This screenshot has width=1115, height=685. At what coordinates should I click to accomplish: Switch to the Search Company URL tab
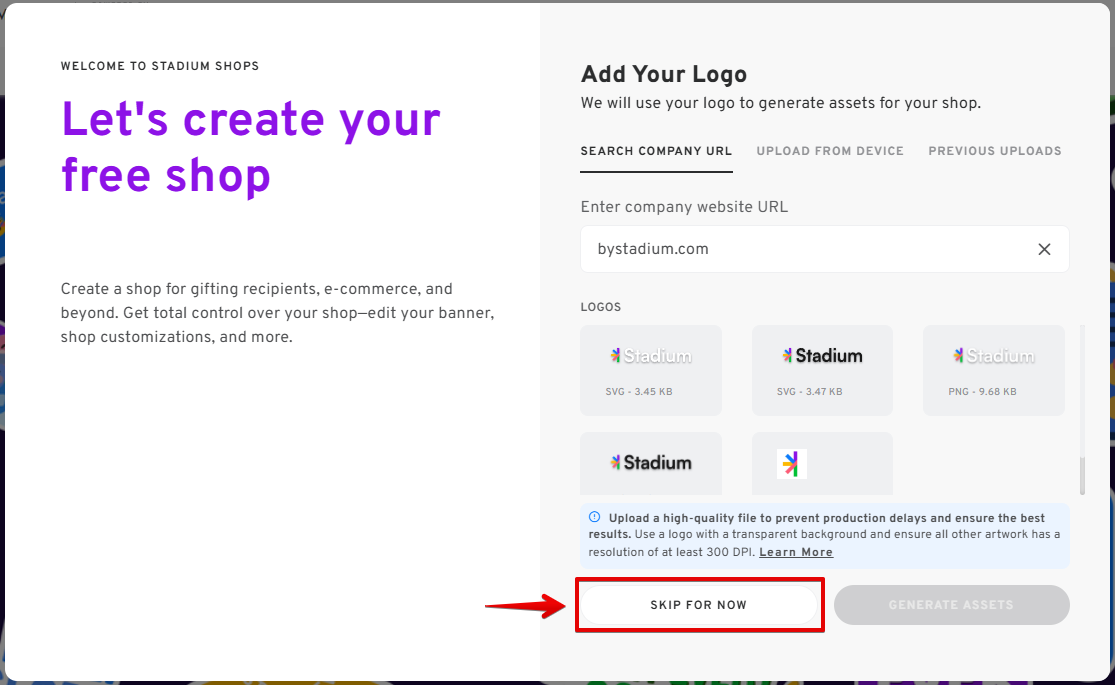tap(656, 151)
